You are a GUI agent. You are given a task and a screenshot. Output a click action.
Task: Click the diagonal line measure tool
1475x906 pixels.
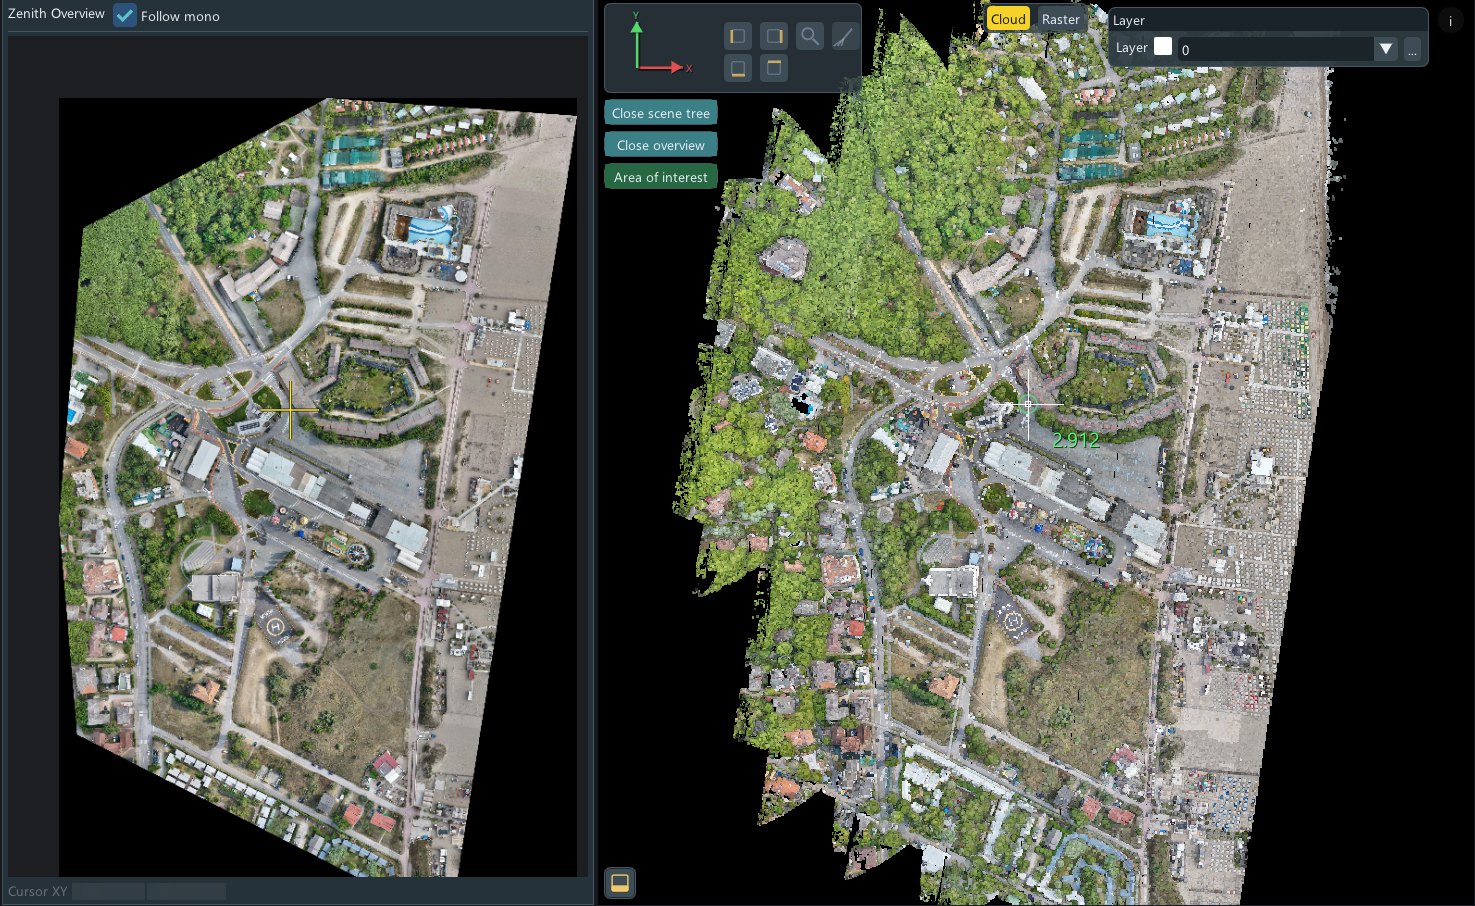click(x=845, y=37)
